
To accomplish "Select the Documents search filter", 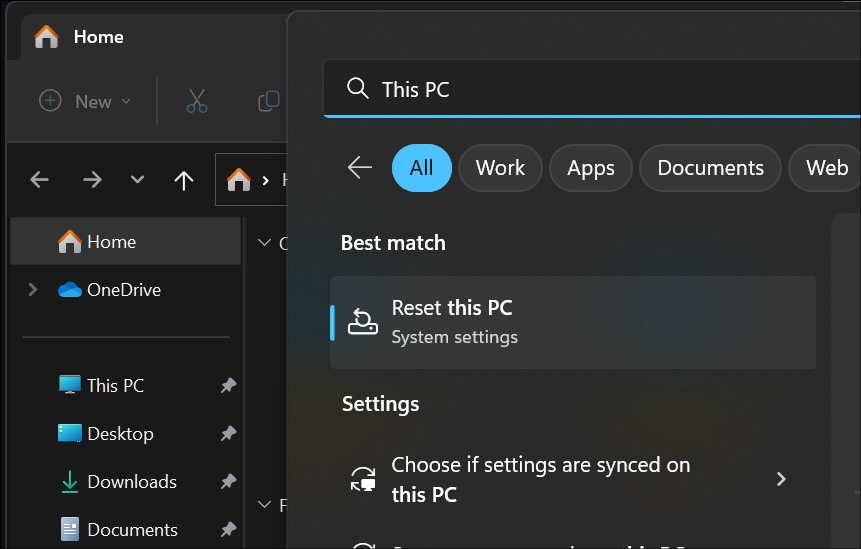I will pos(711,168).
